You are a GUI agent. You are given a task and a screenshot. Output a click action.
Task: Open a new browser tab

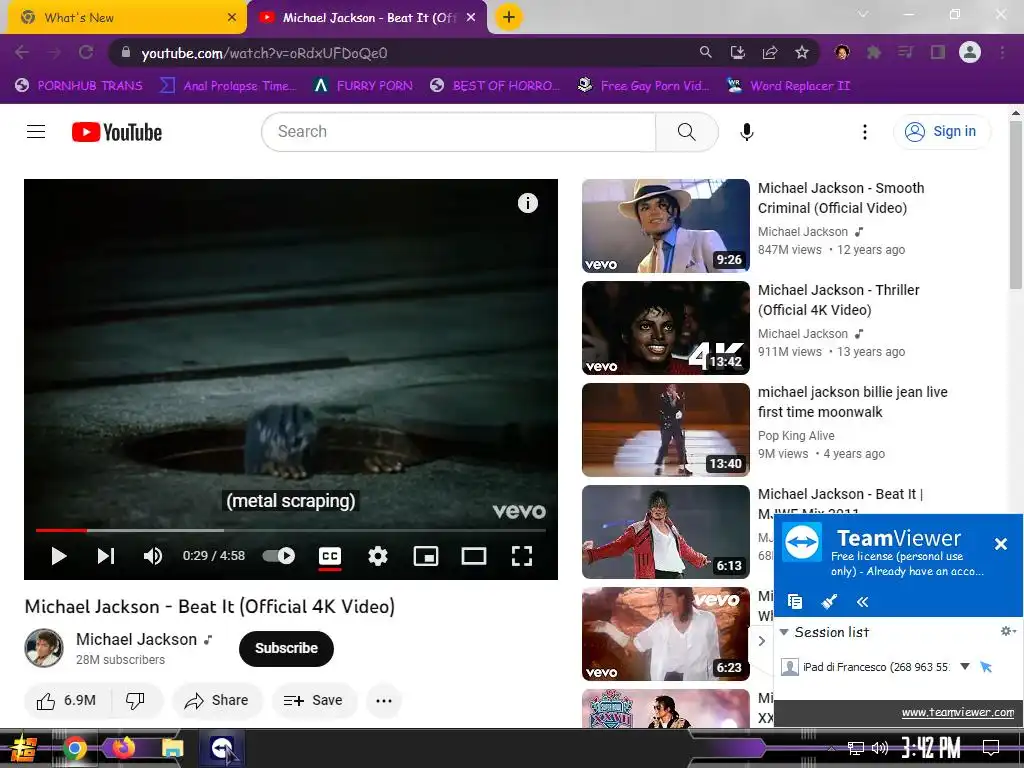(509, 17)
